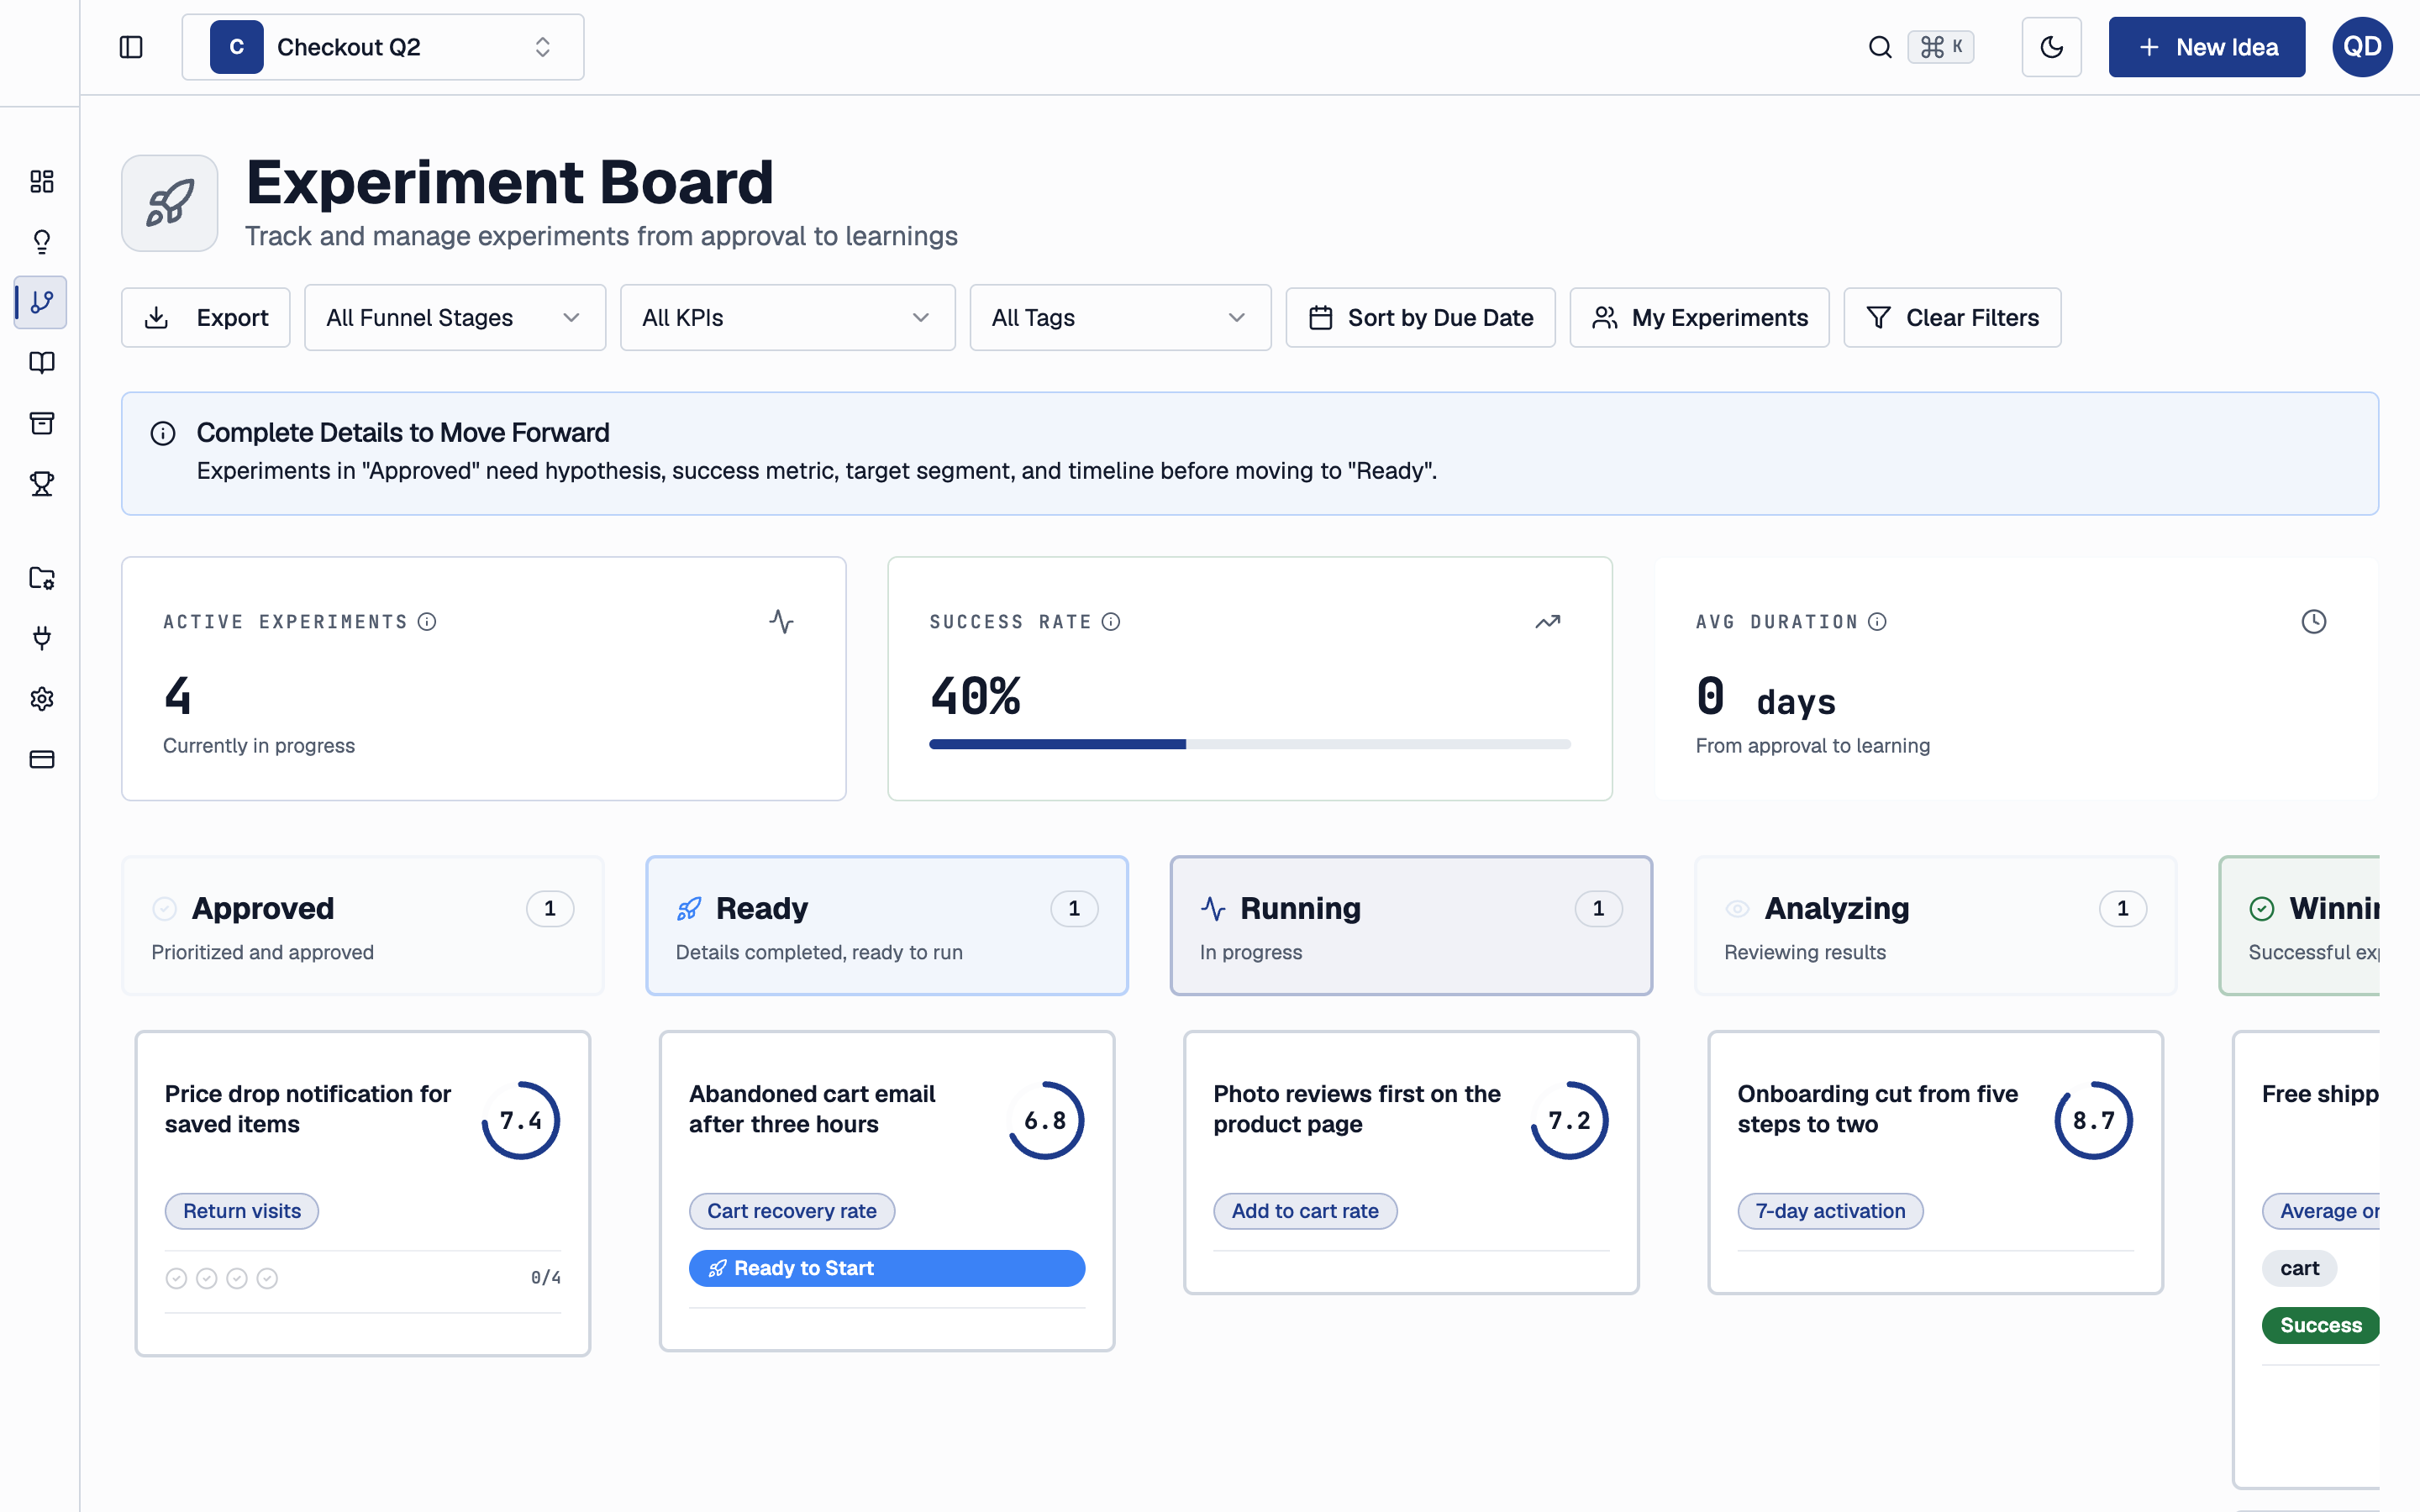Open the plug integrations icon in sidebar
Screen dimensions: 2420x1512
42,638
